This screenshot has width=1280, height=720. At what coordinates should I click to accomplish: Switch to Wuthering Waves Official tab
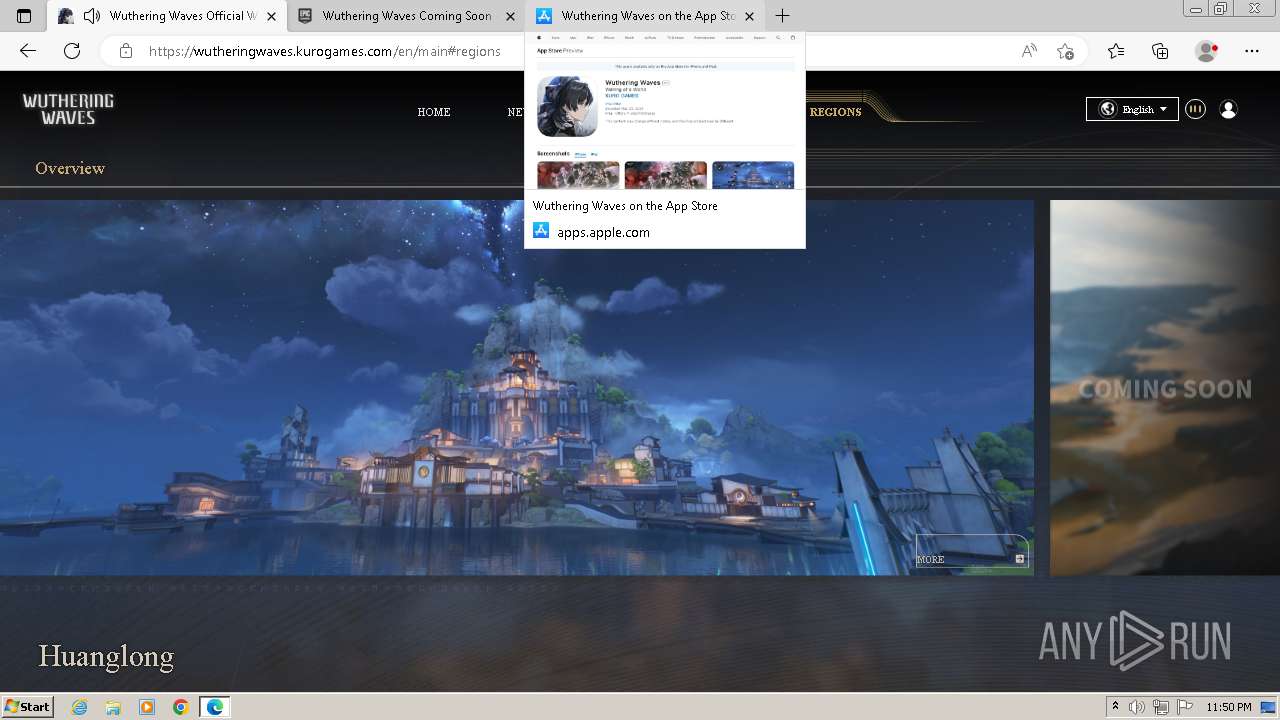(x=167, y=16)
